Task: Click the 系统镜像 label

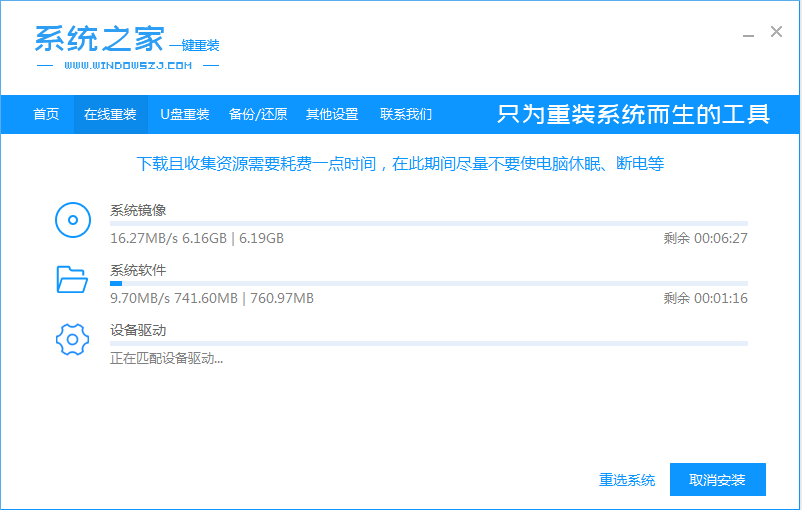Action: 138,210
